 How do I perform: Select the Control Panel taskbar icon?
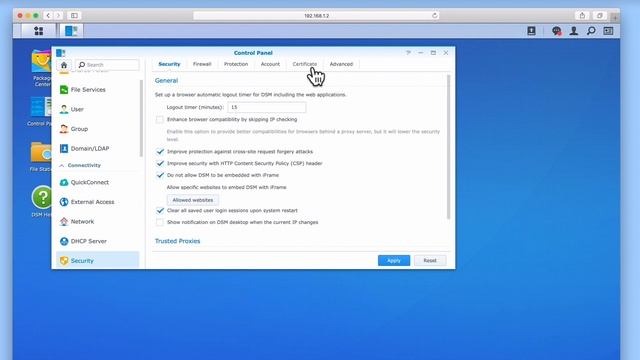click(x=71, y=31)
